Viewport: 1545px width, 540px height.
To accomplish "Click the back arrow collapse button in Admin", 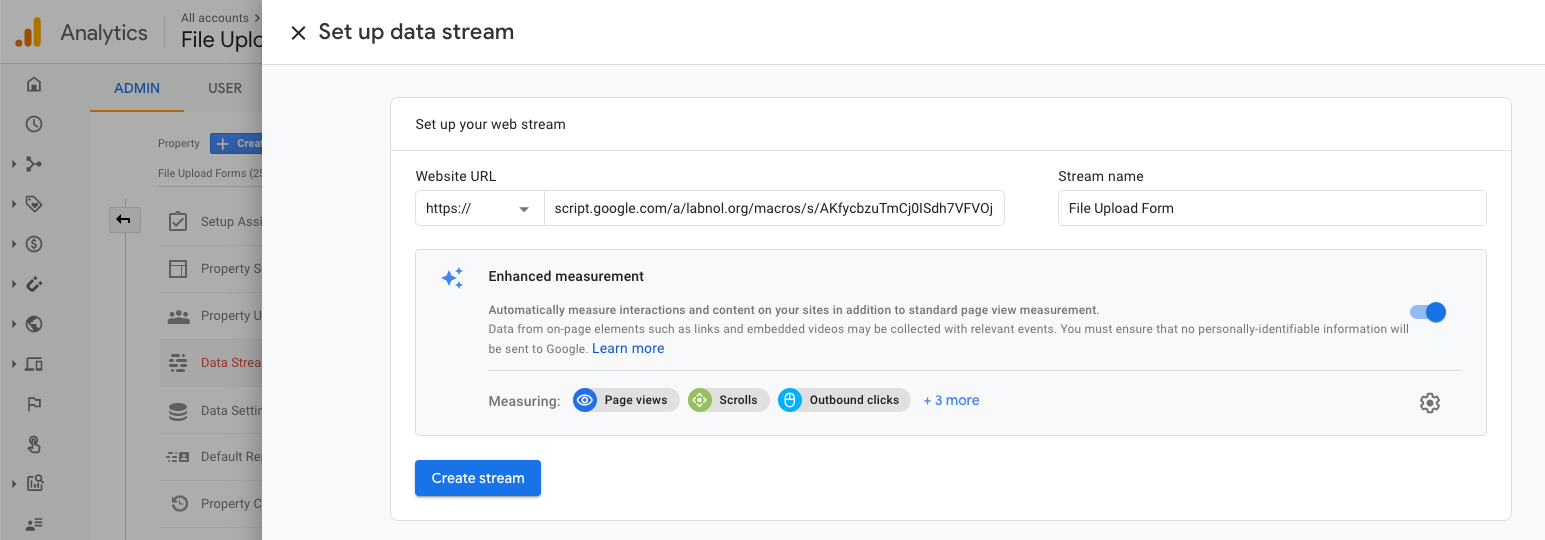I will click(124, 219).
